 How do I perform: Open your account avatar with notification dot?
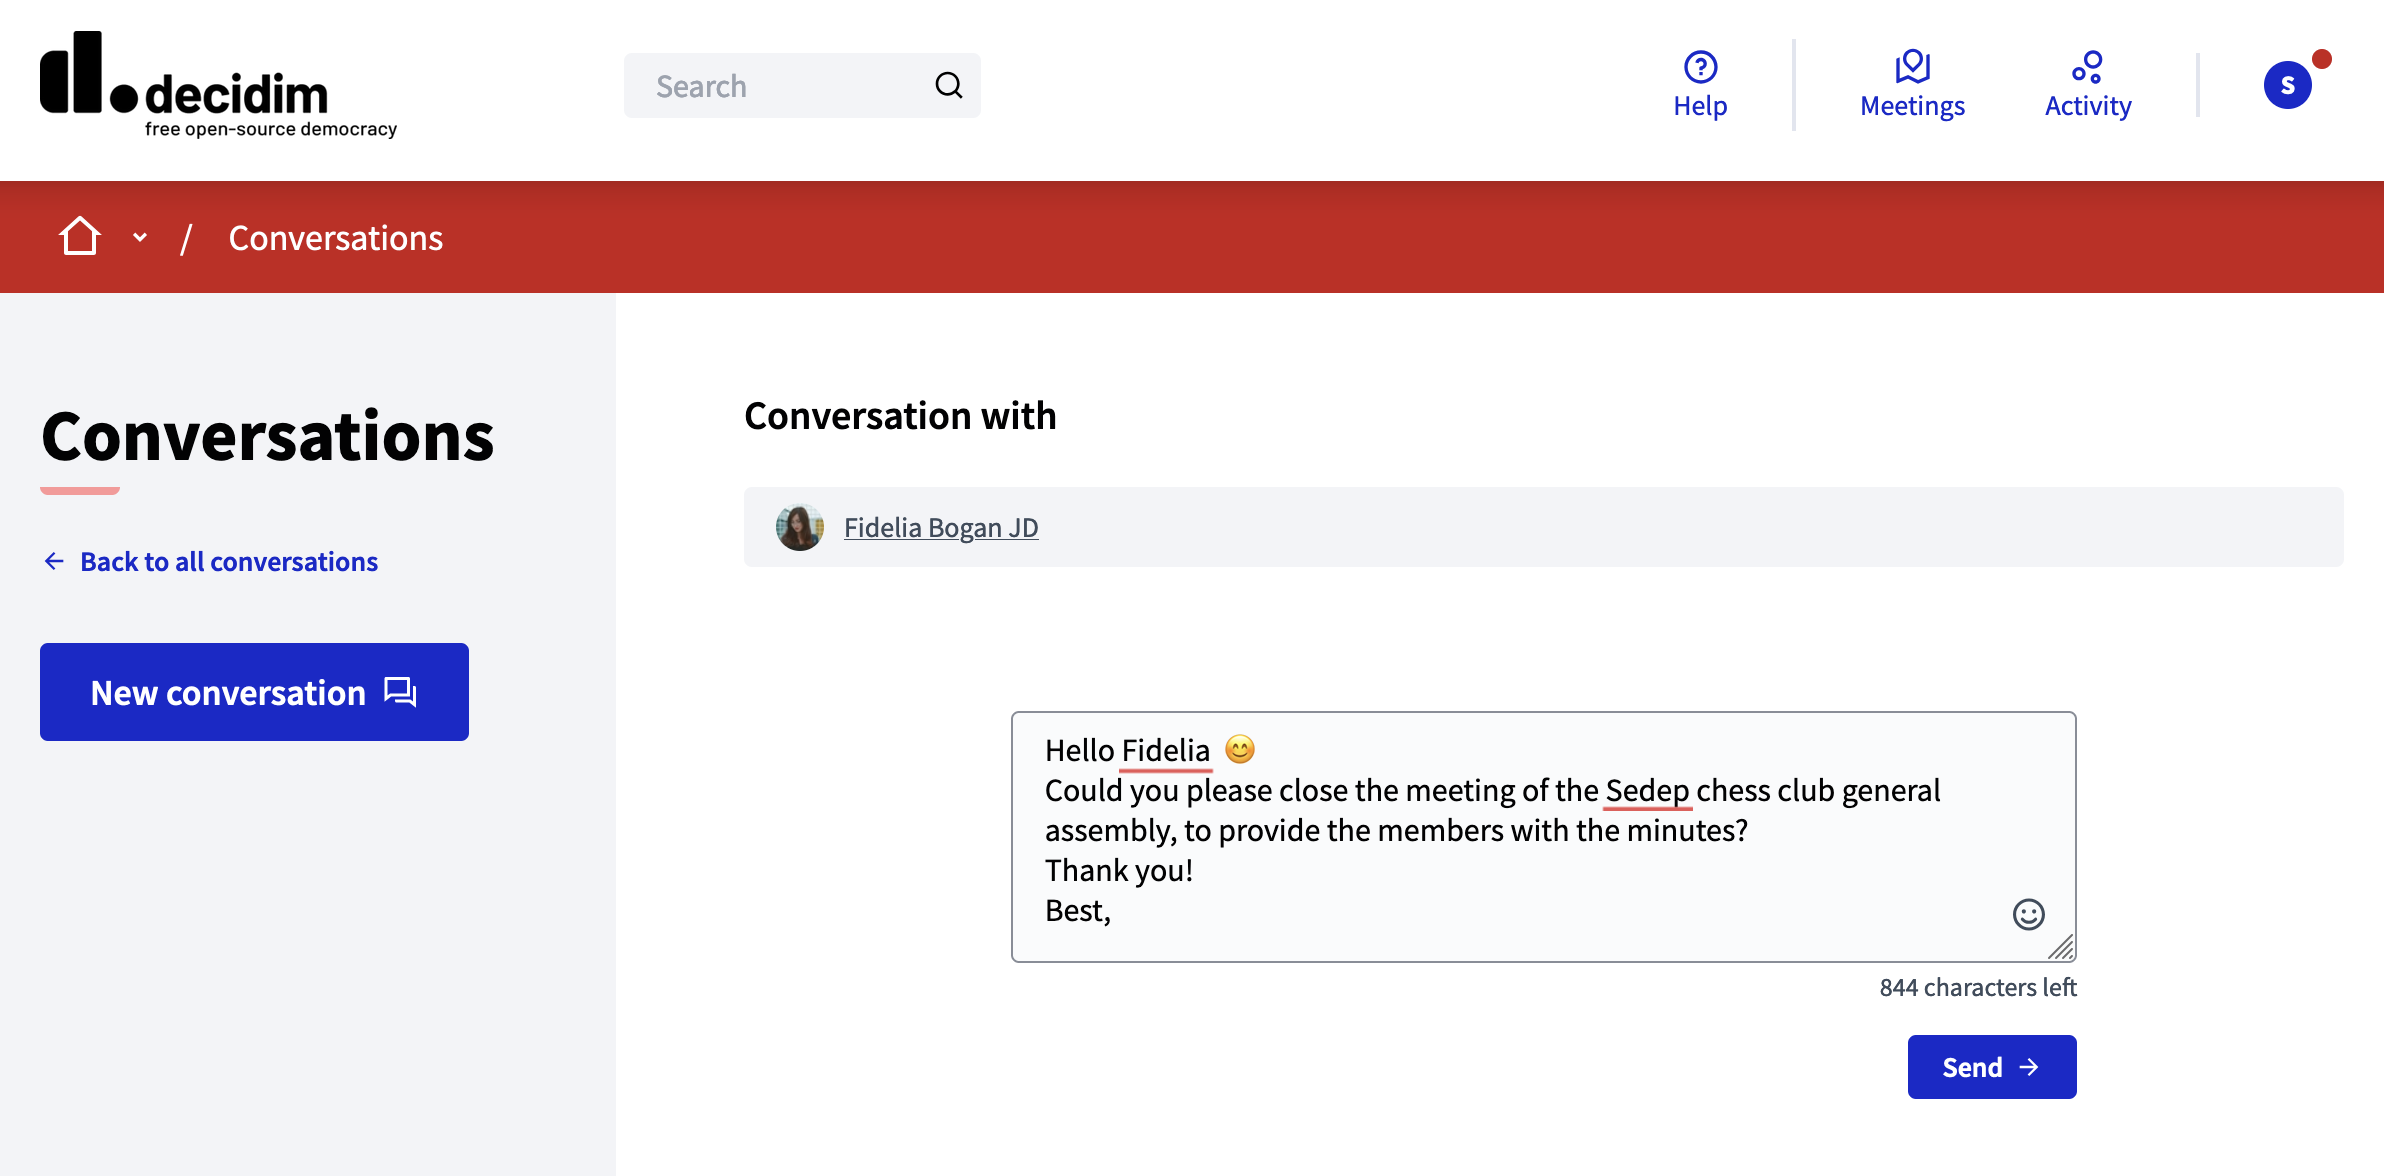2288,84
